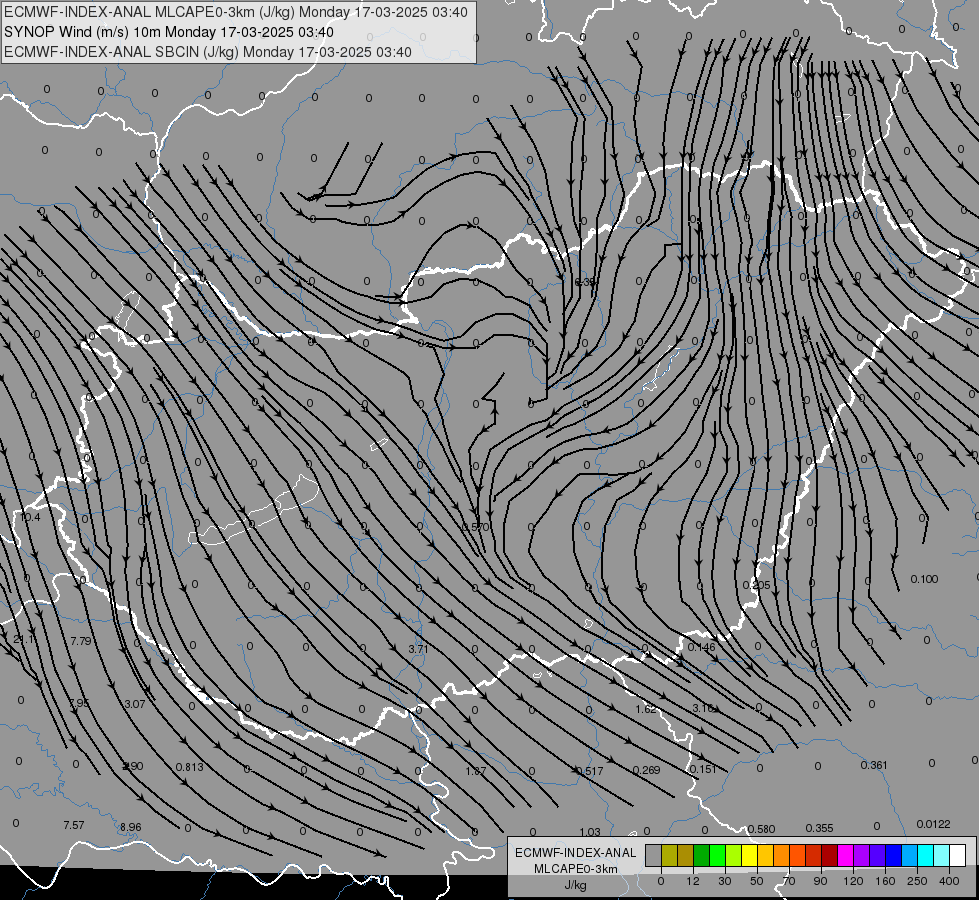Click the gray swatch in the MLCAPE legend
The height and width of the screenshot is (900, 979).
[x=654, y=855]
